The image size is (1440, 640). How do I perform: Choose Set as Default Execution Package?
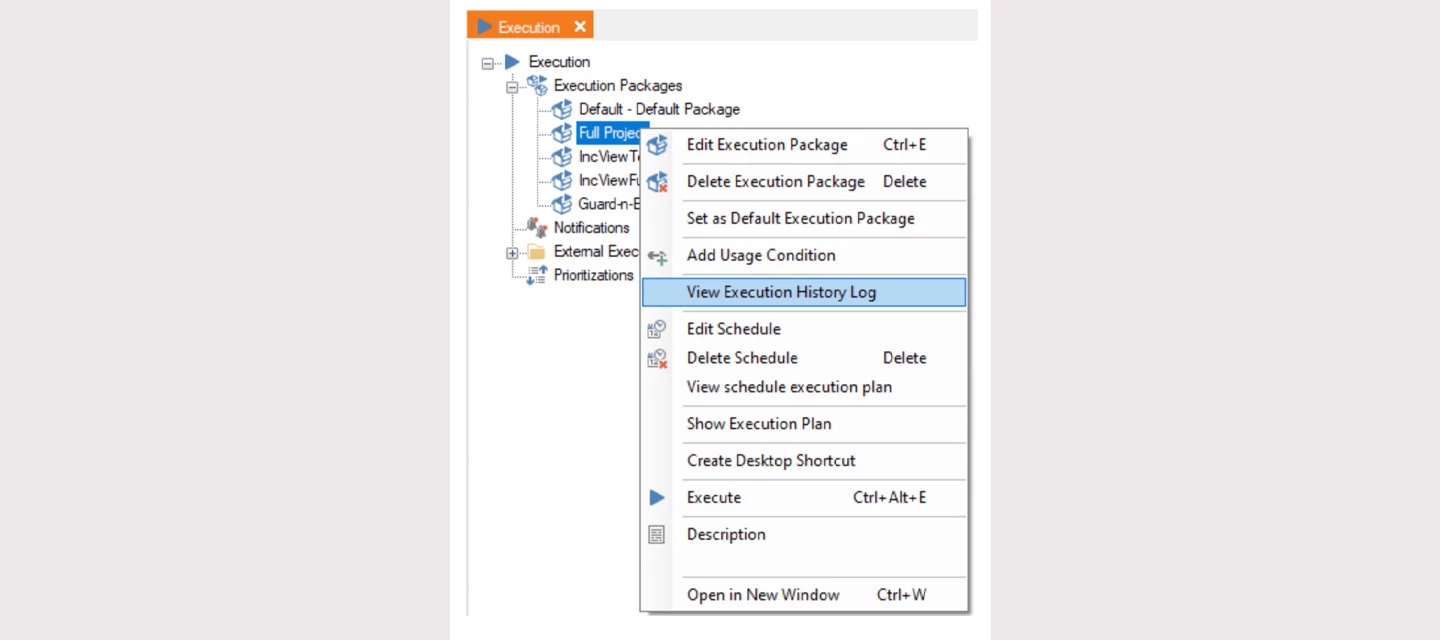(804, 219)
